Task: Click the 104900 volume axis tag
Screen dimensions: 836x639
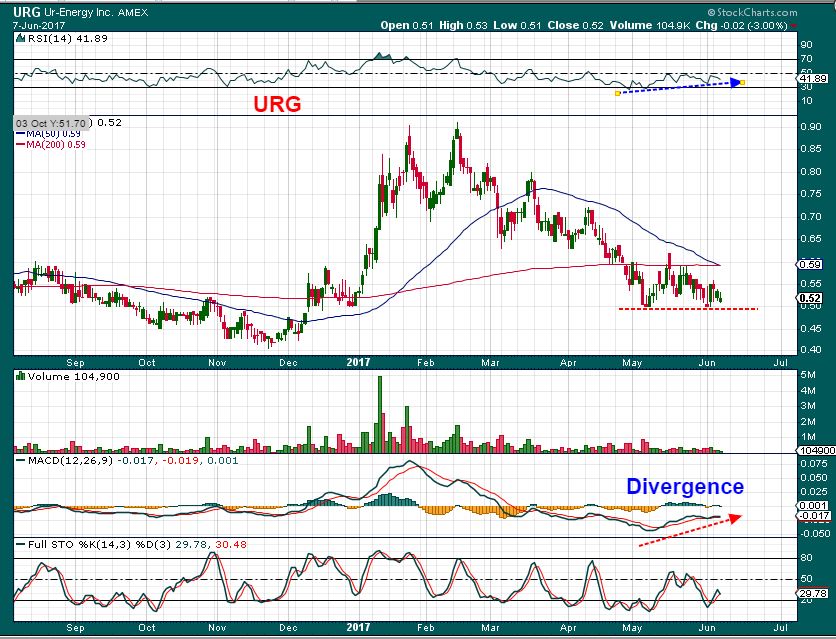Action: point(817,451)
